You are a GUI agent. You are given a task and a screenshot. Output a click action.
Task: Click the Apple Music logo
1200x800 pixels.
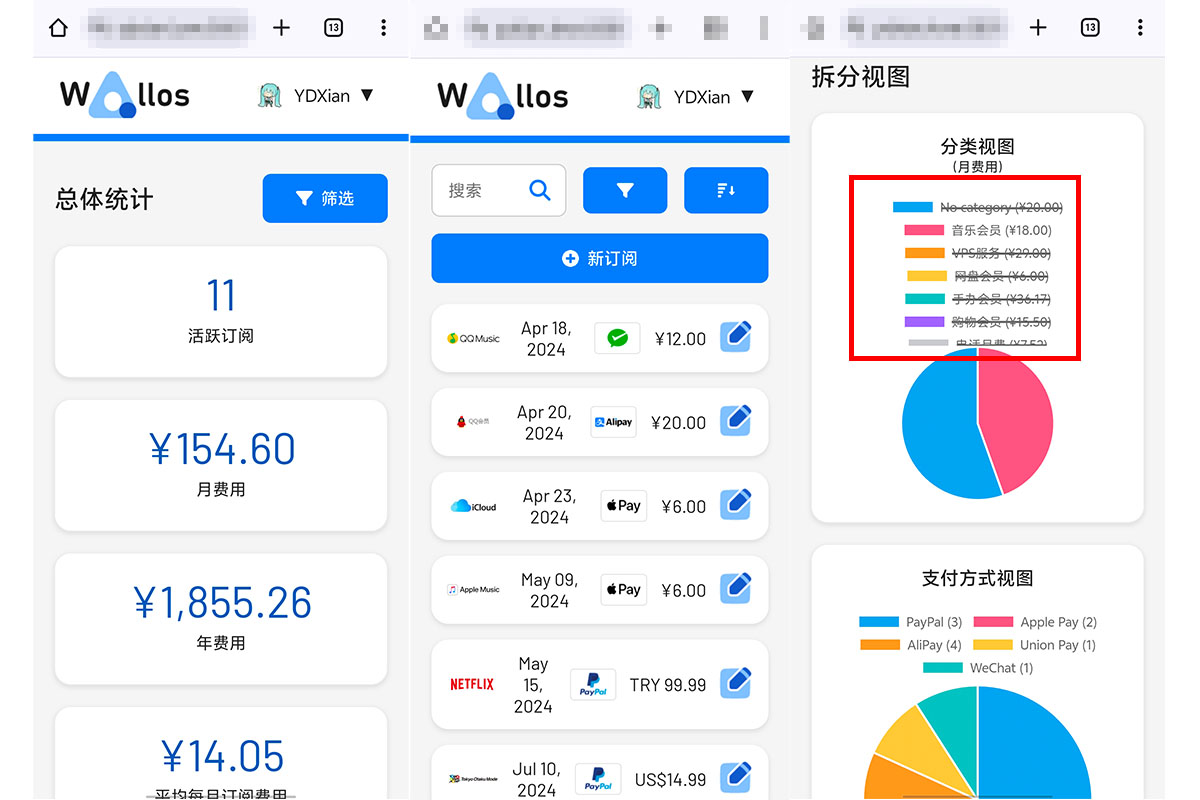[473, 590]
